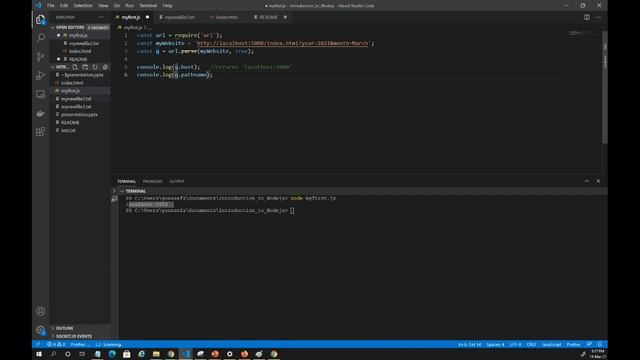Select the Terminal panel tab
Viewport: 640px width, 360px height.
(x=127, y=181)
